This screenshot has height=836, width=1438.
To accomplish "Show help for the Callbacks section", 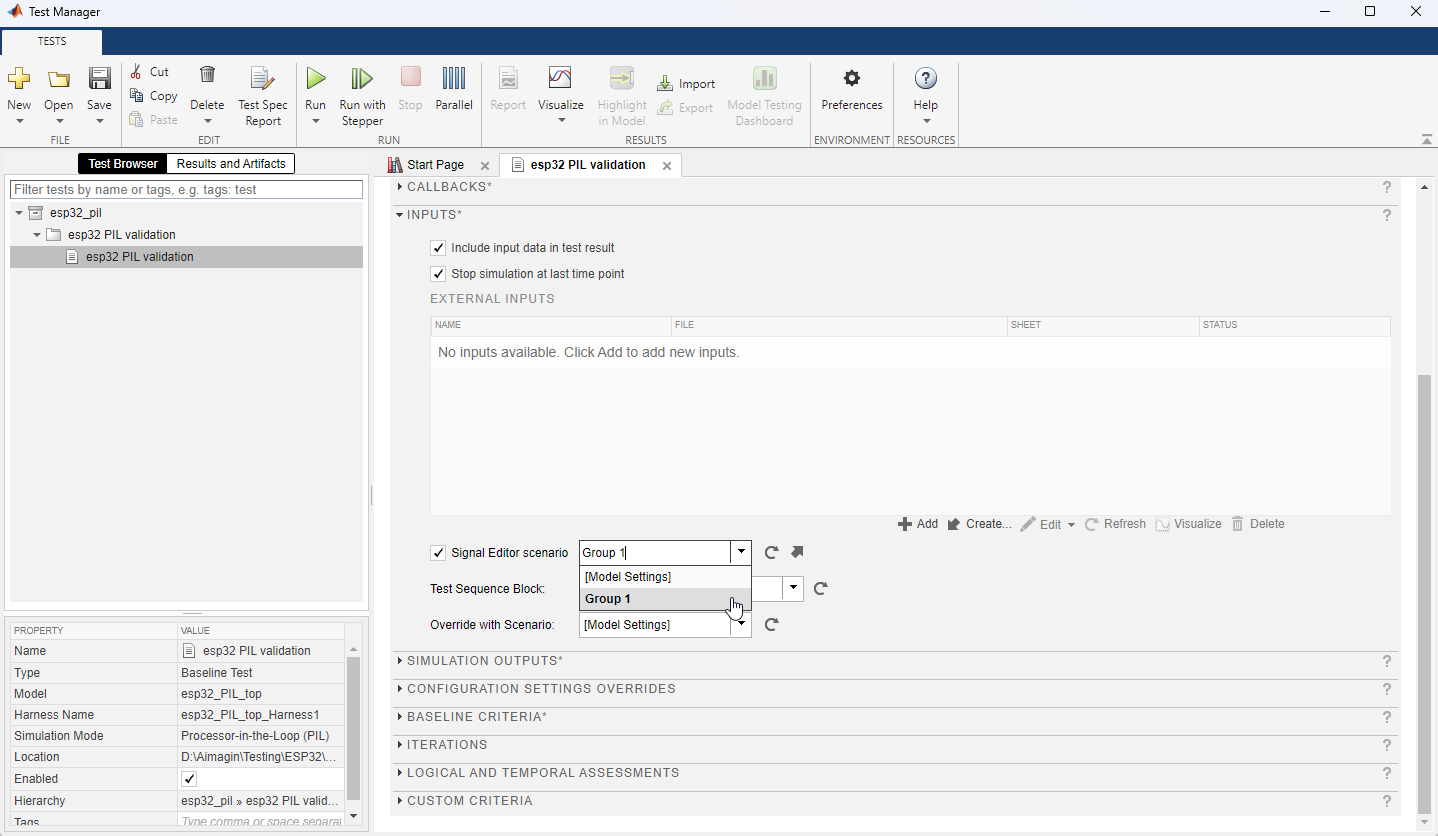I will tap(1387, 187).
